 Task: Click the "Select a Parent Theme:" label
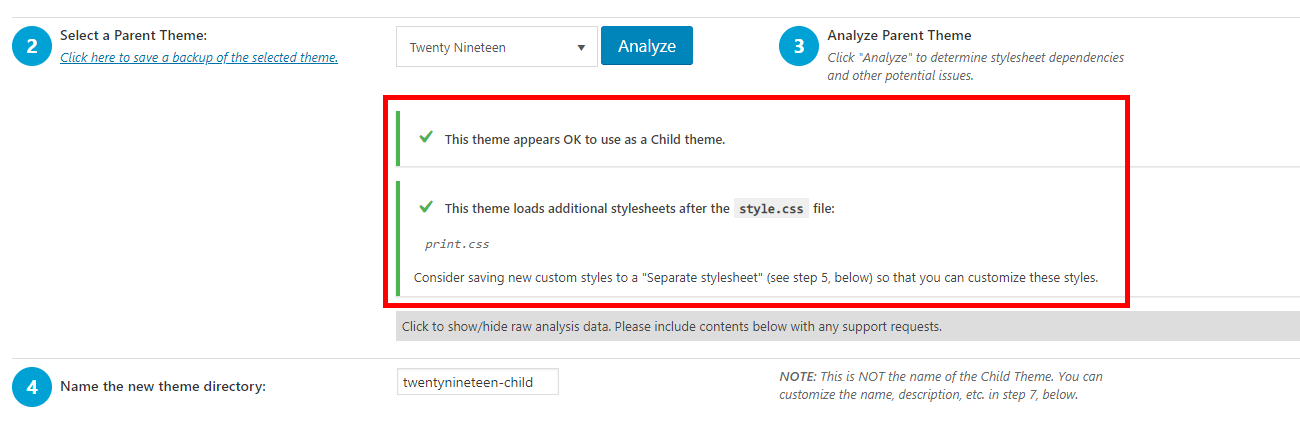tap(133, 35)
